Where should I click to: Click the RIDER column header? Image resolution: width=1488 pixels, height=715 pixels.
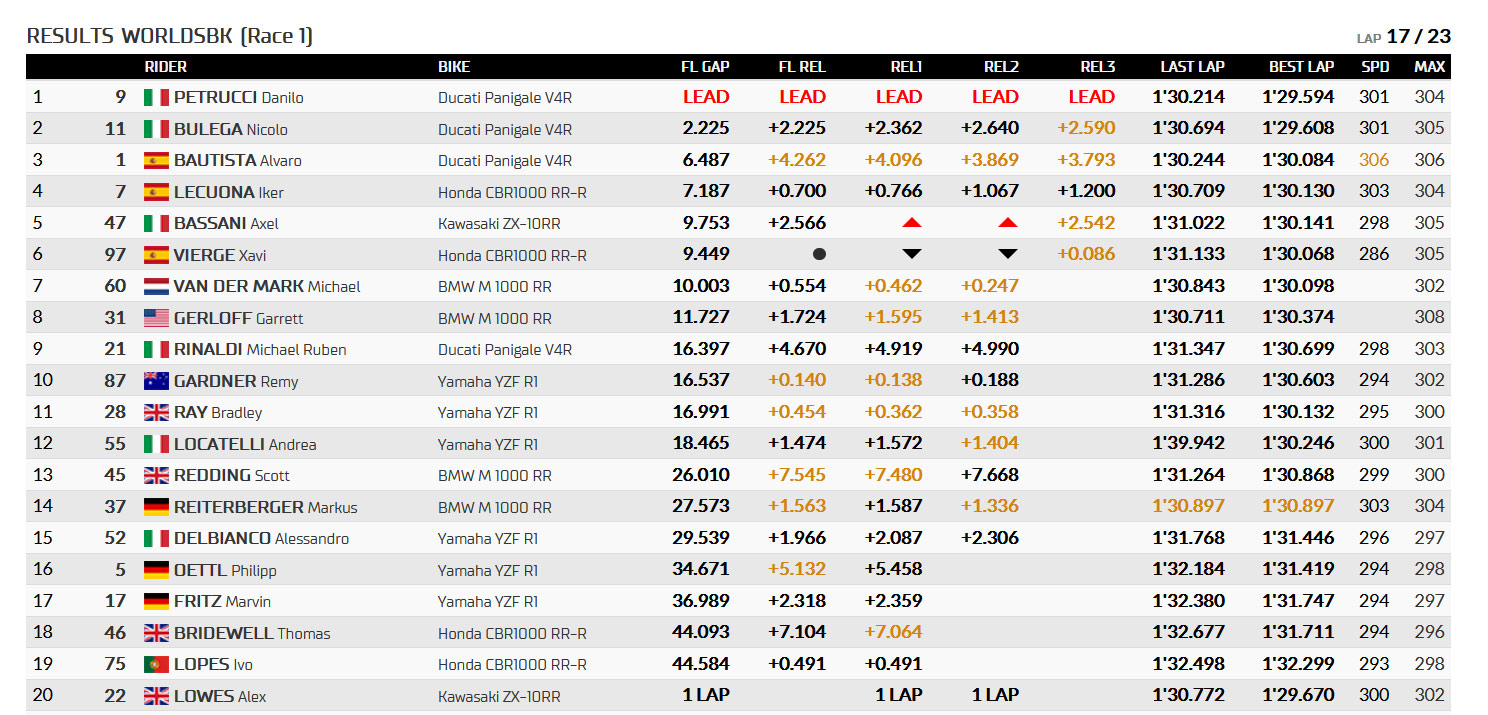[165, 67]
